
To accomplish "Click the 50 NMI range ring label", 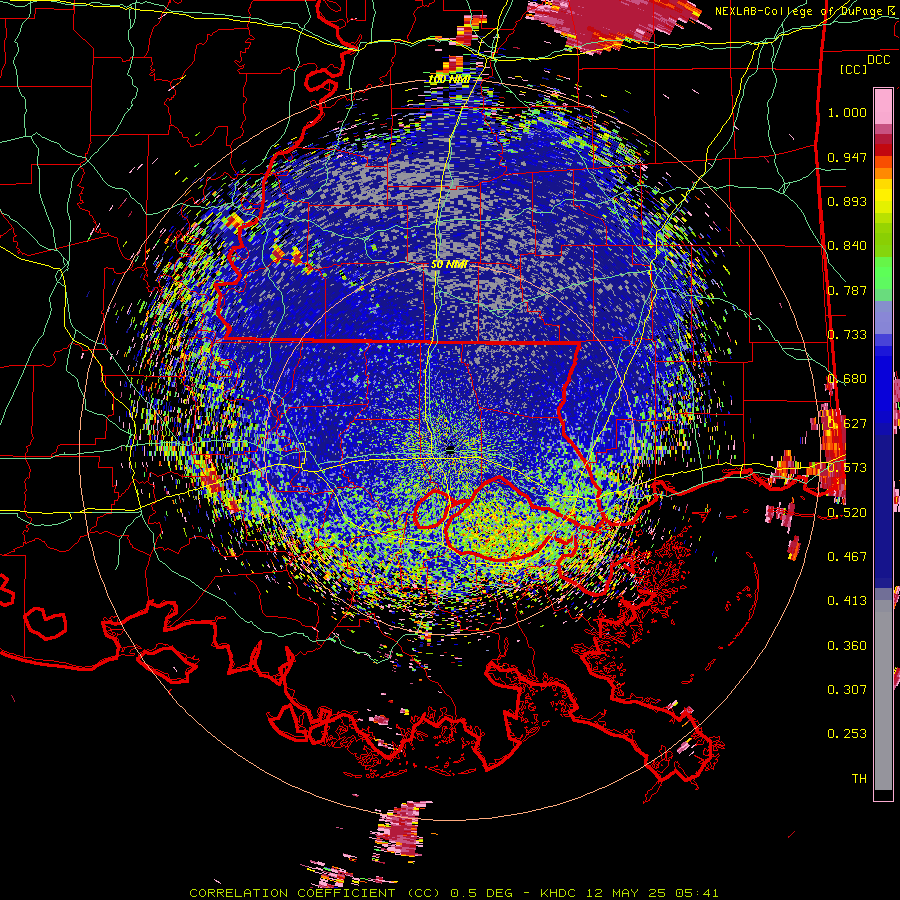I will coord(449,265).
